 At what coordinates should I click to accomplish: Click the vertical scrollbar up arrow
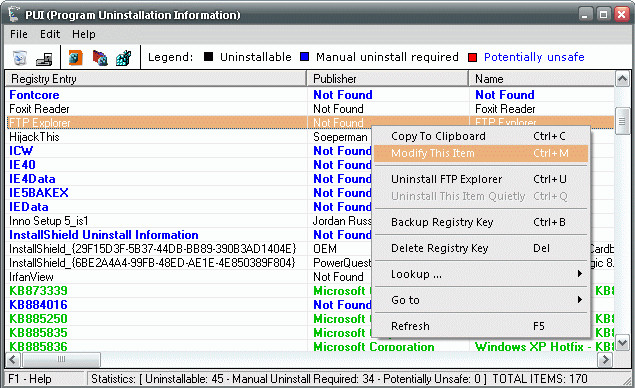coord(622,79)
